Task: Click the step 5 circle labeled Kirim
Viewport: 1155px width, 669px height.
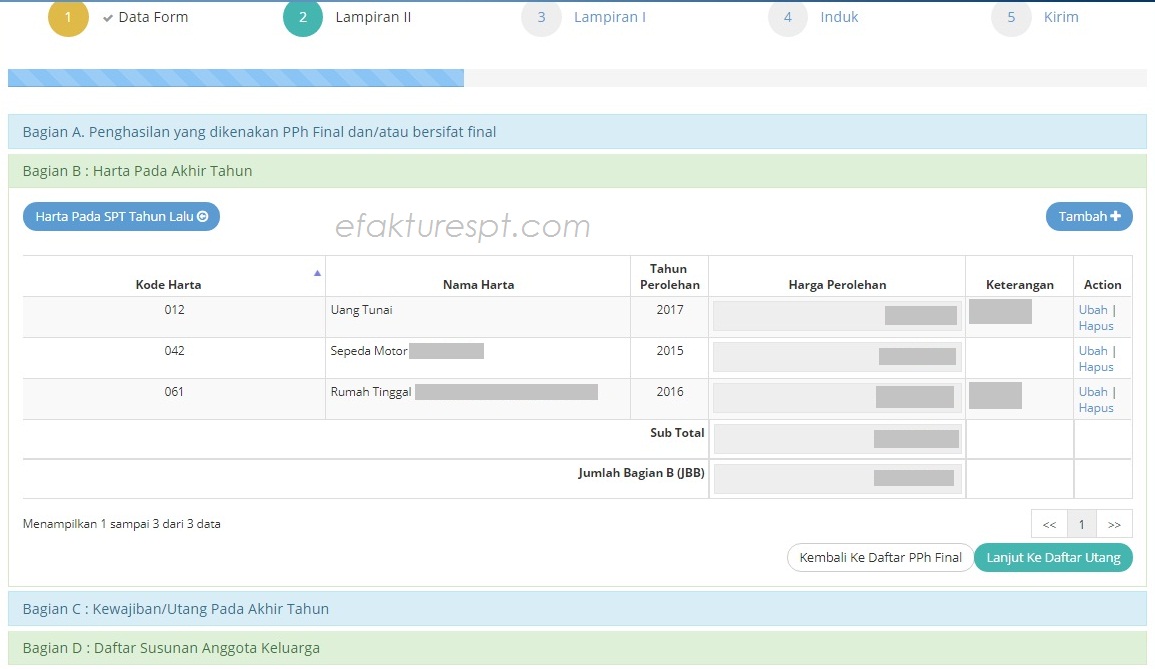Action: pos(1011,17)
